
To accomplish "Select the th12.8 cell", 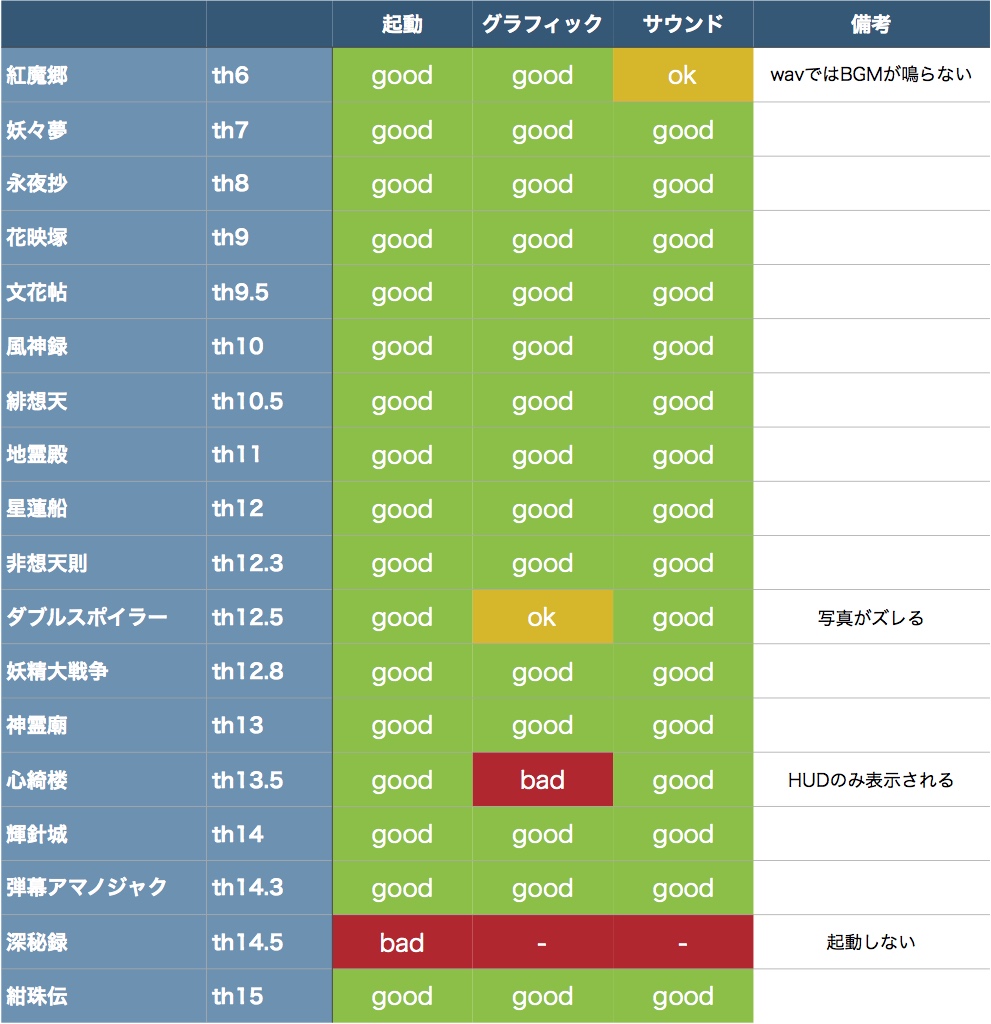I will click(x=269, y=671).
